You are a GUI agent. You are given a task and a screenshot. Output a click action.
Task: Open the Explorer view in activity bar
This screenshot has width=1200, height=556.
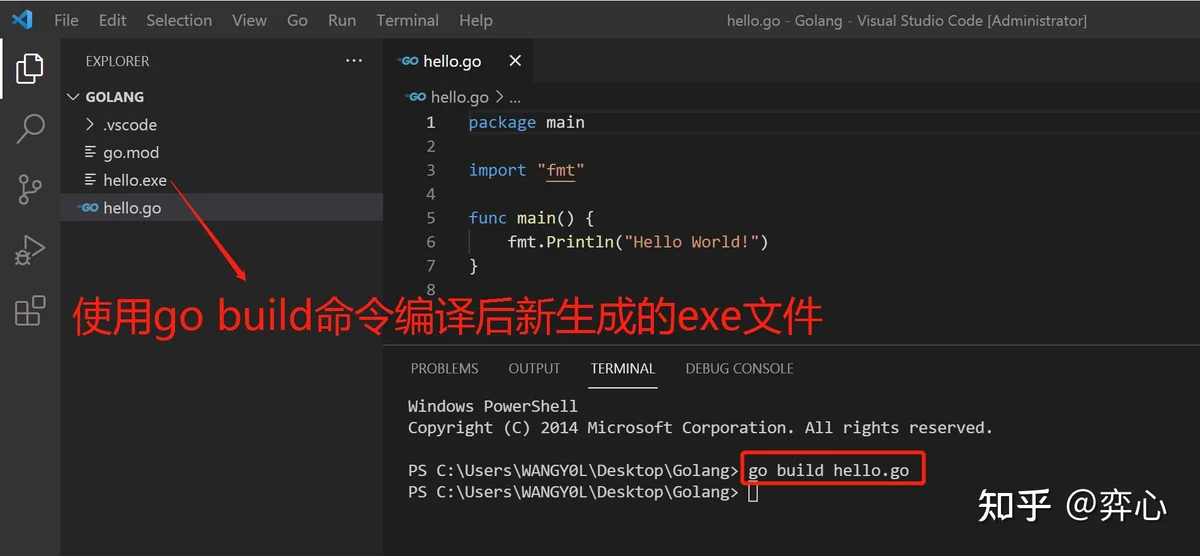30,68
